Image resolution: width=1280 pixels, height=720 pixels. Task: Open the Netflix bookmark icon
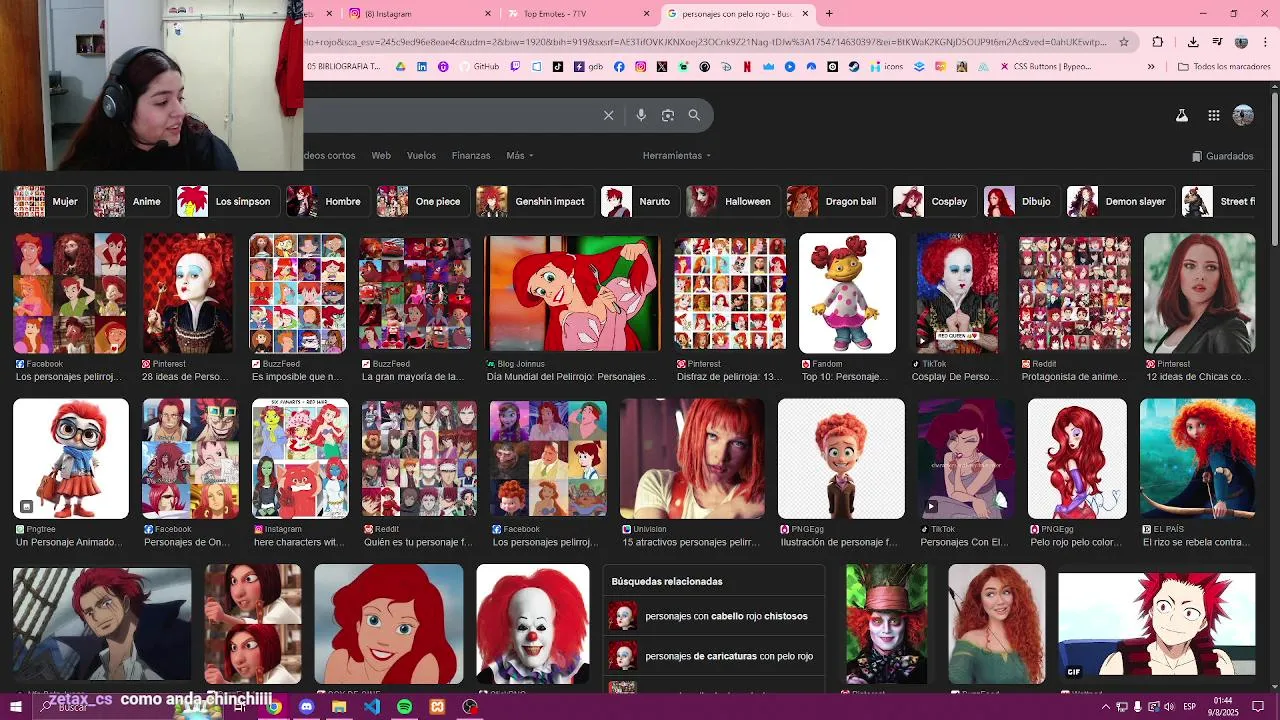tap(747, 67)
